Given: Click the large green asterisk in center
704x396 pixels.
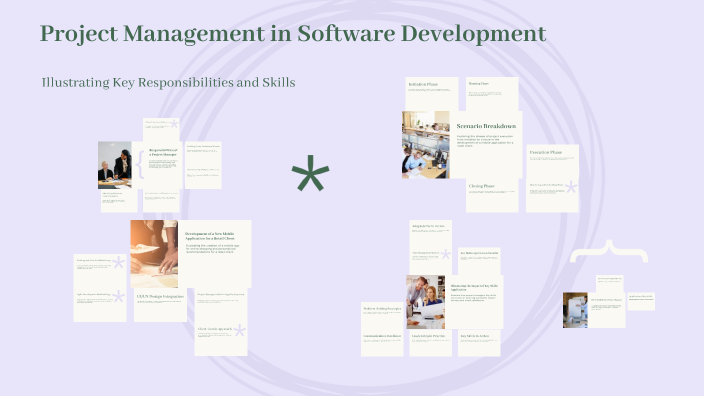Looking at the screenshot, I should [x=310, y=173].
